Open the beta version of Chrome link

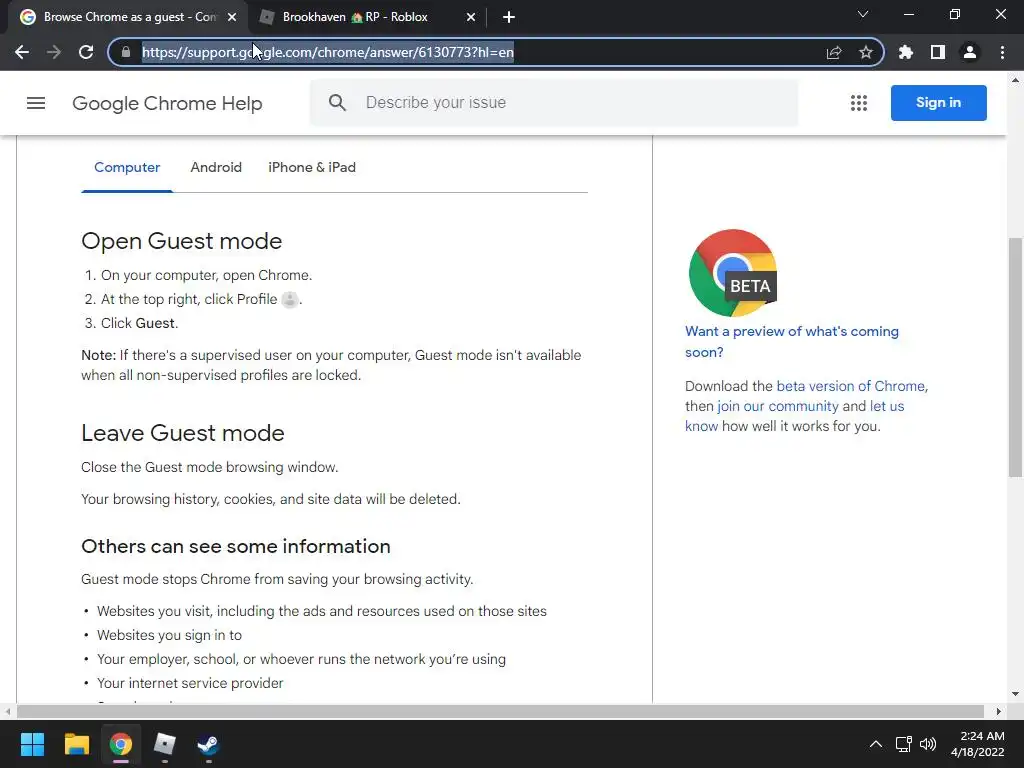(850, 386)
